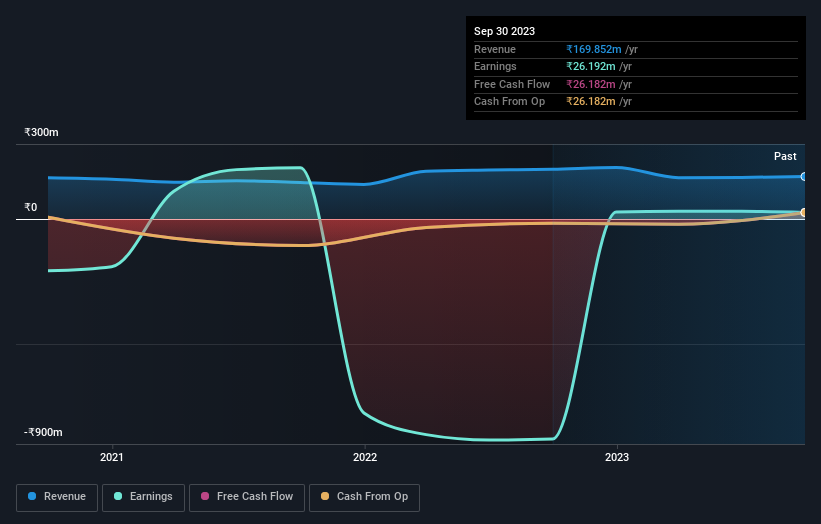Select the Revenue endpoint marker on chart
This screenshot has width=821, height=524.
pyautogui.click(x=803, y=177)
